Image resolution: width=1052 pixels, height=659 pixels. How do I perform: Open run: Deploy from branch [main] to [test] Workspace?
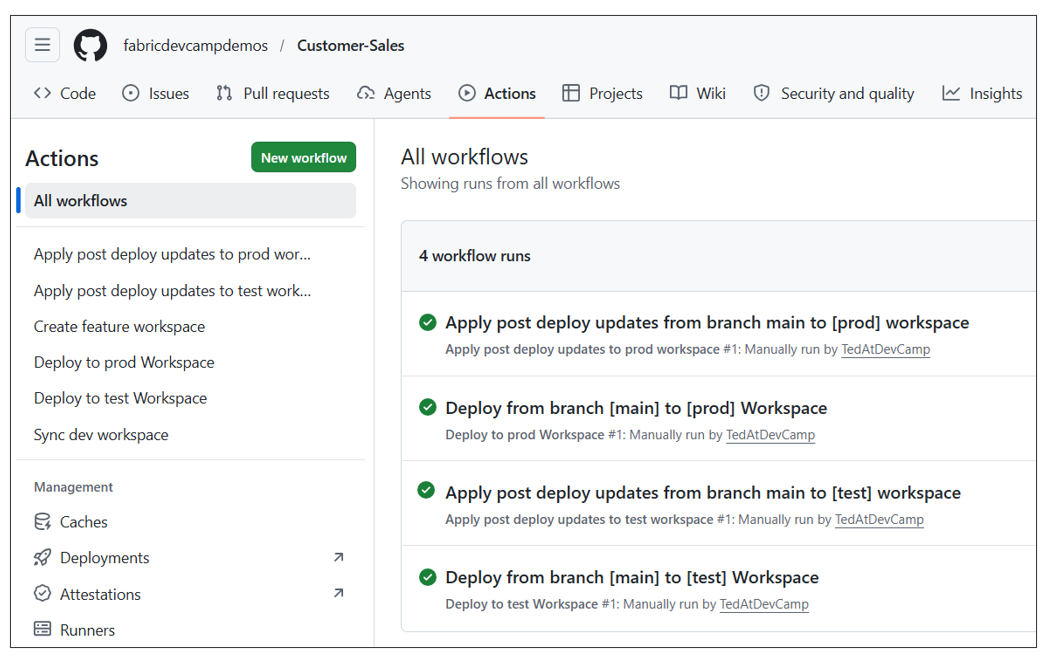[632, 577]
